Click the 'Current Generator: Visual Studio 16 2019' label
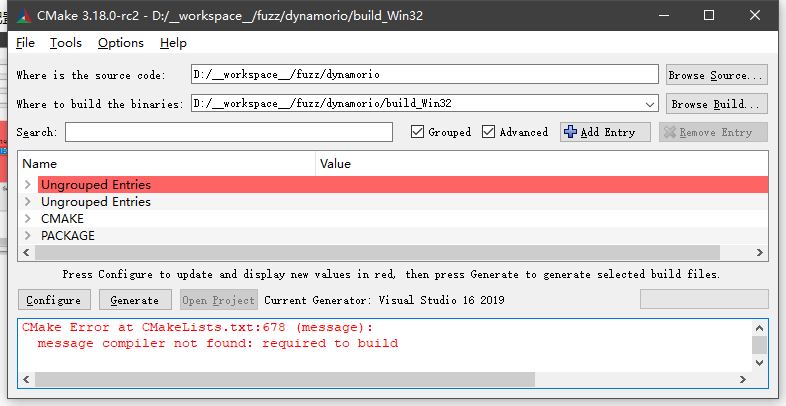786x406 pixels. coord(384,300)
